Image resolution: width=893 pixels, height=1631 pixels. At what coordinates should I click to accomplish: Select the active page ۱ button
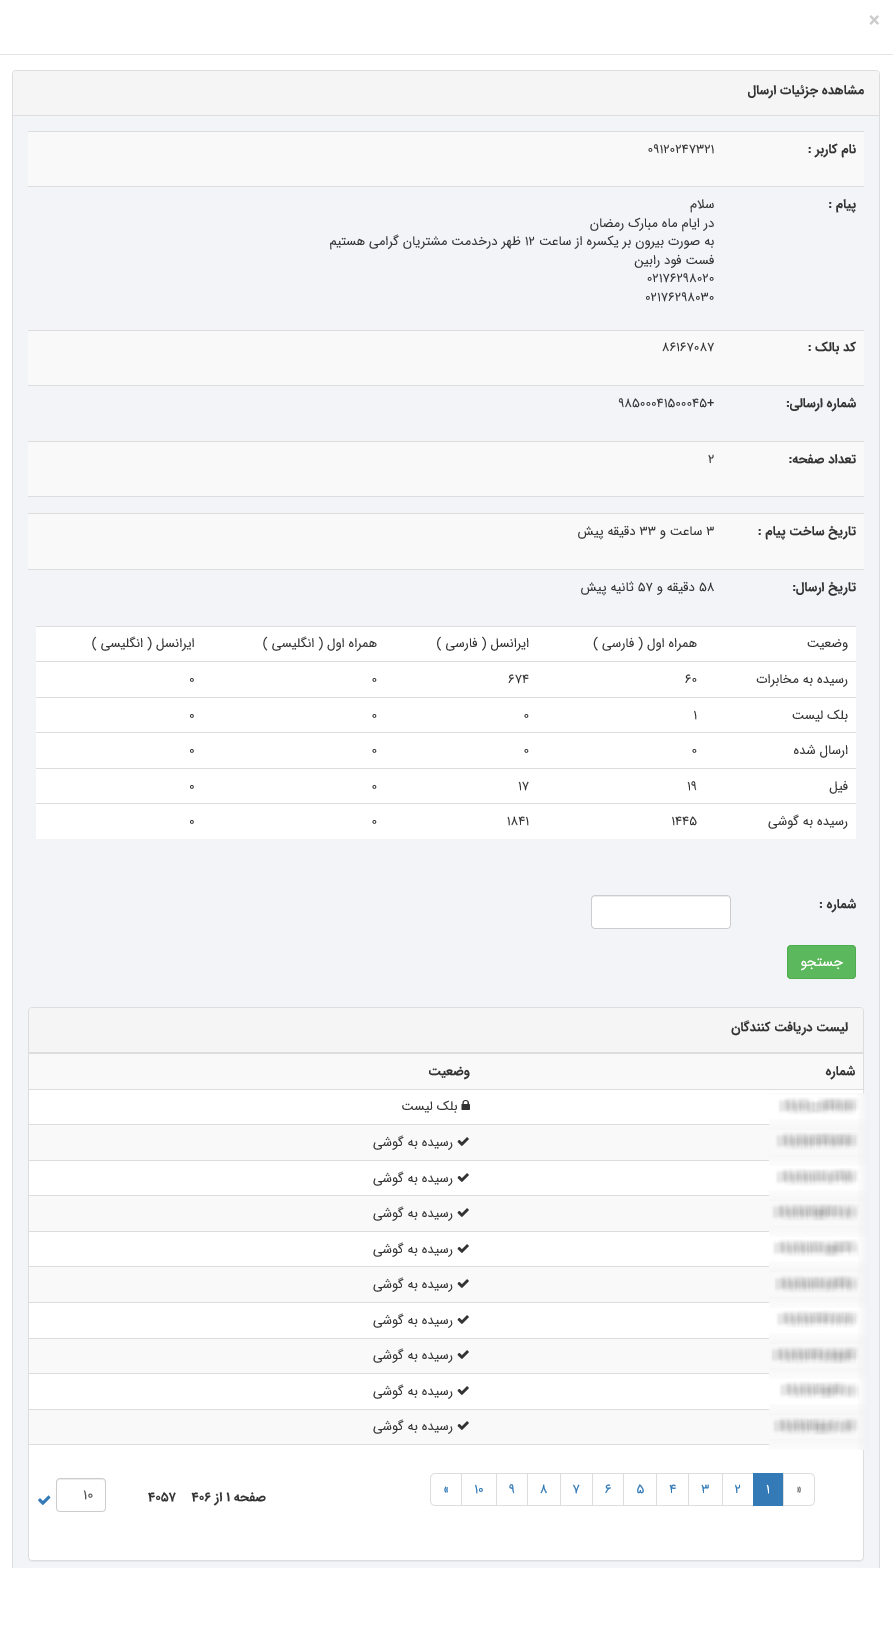[x=768, y=1489]
